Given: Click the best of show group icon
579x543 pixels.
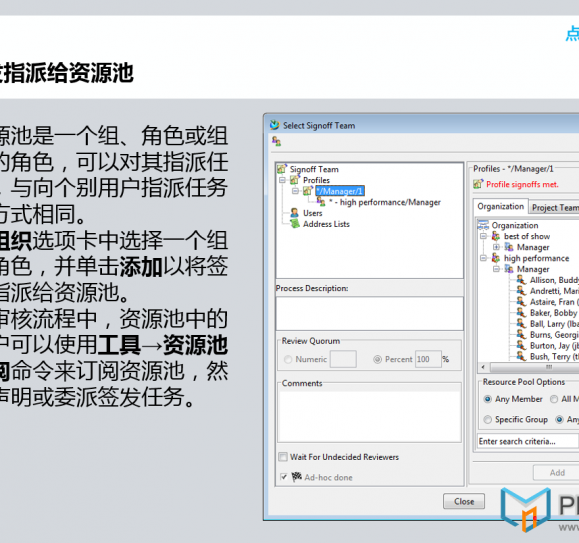Looking at the screenshot, I should [x=496, y=236].
